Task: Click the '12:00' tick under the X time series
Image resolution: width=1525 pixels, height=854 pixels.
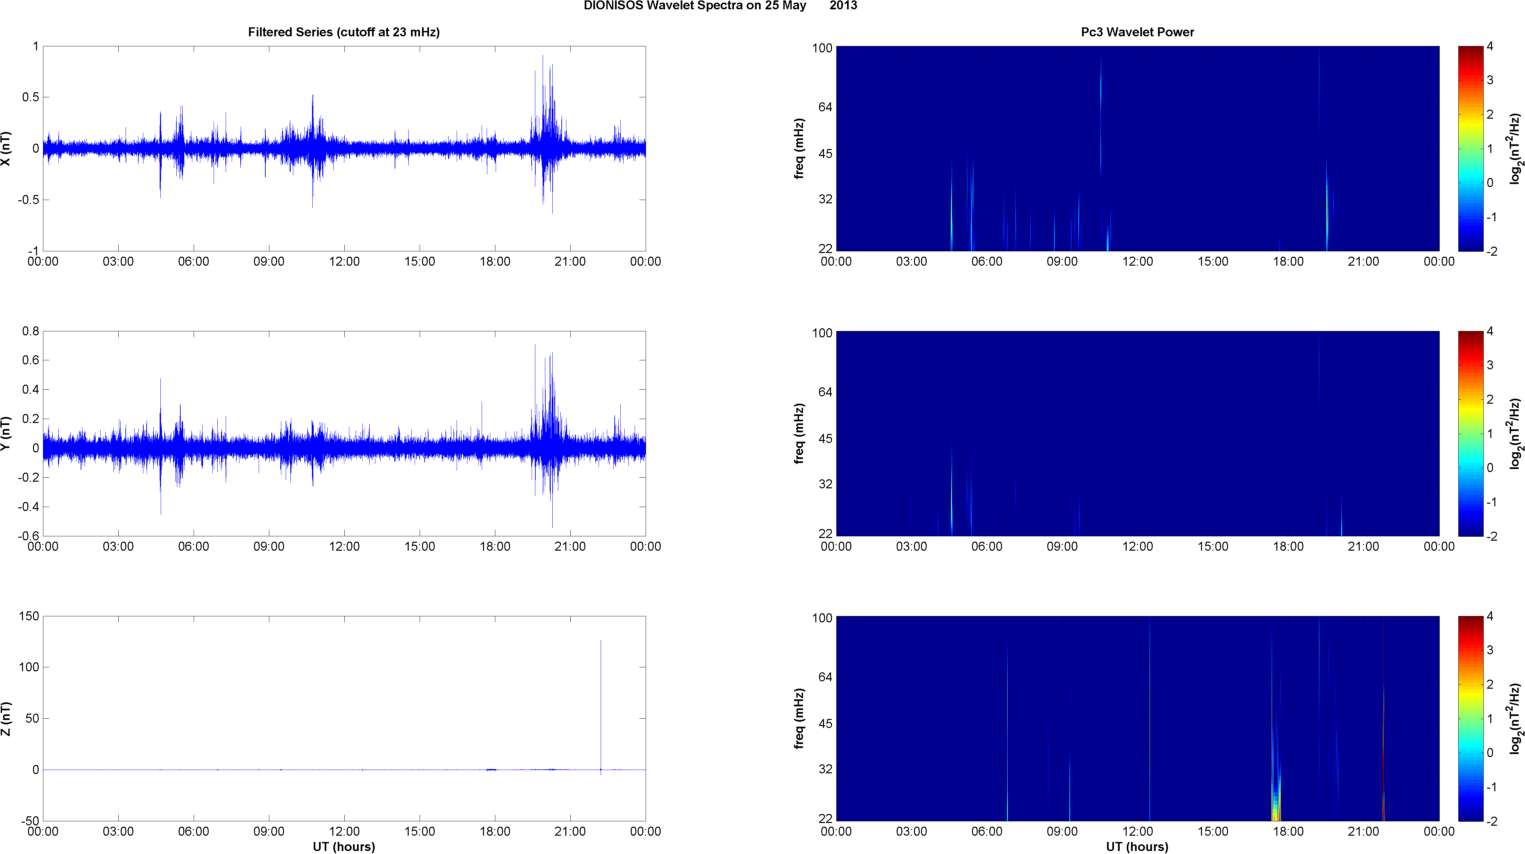Action: pos(344,262)
